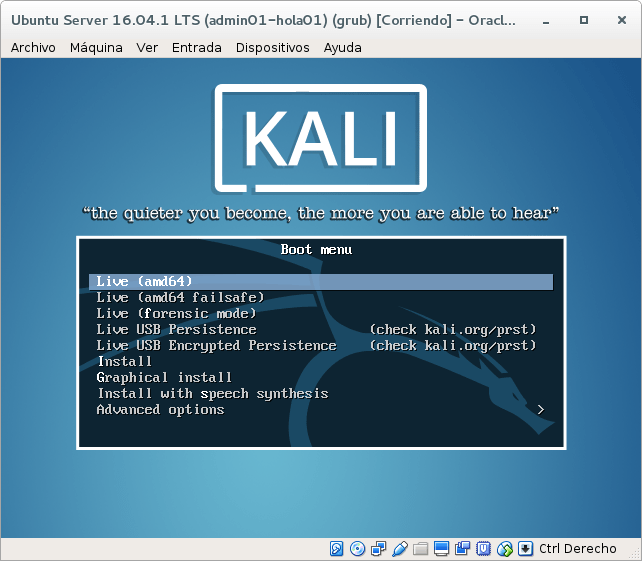Click the Boot menu heading

point(316,250)
